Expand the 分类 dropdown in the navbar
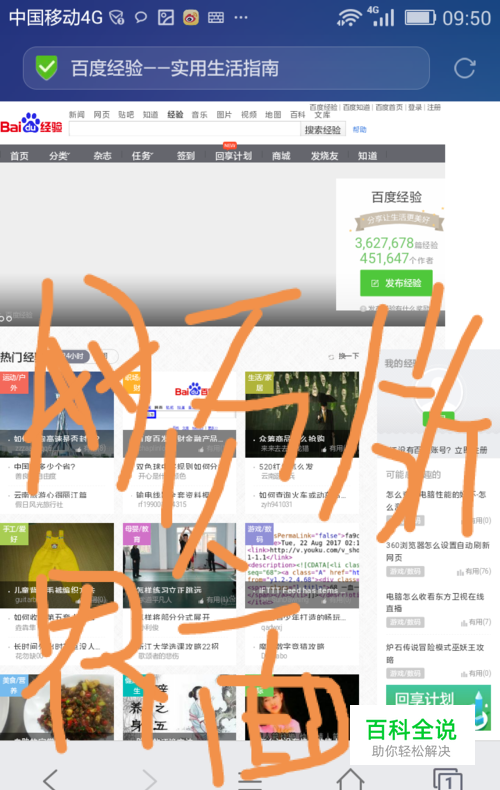500x790 pixels. pyautogui.click(x=59, y=156)
